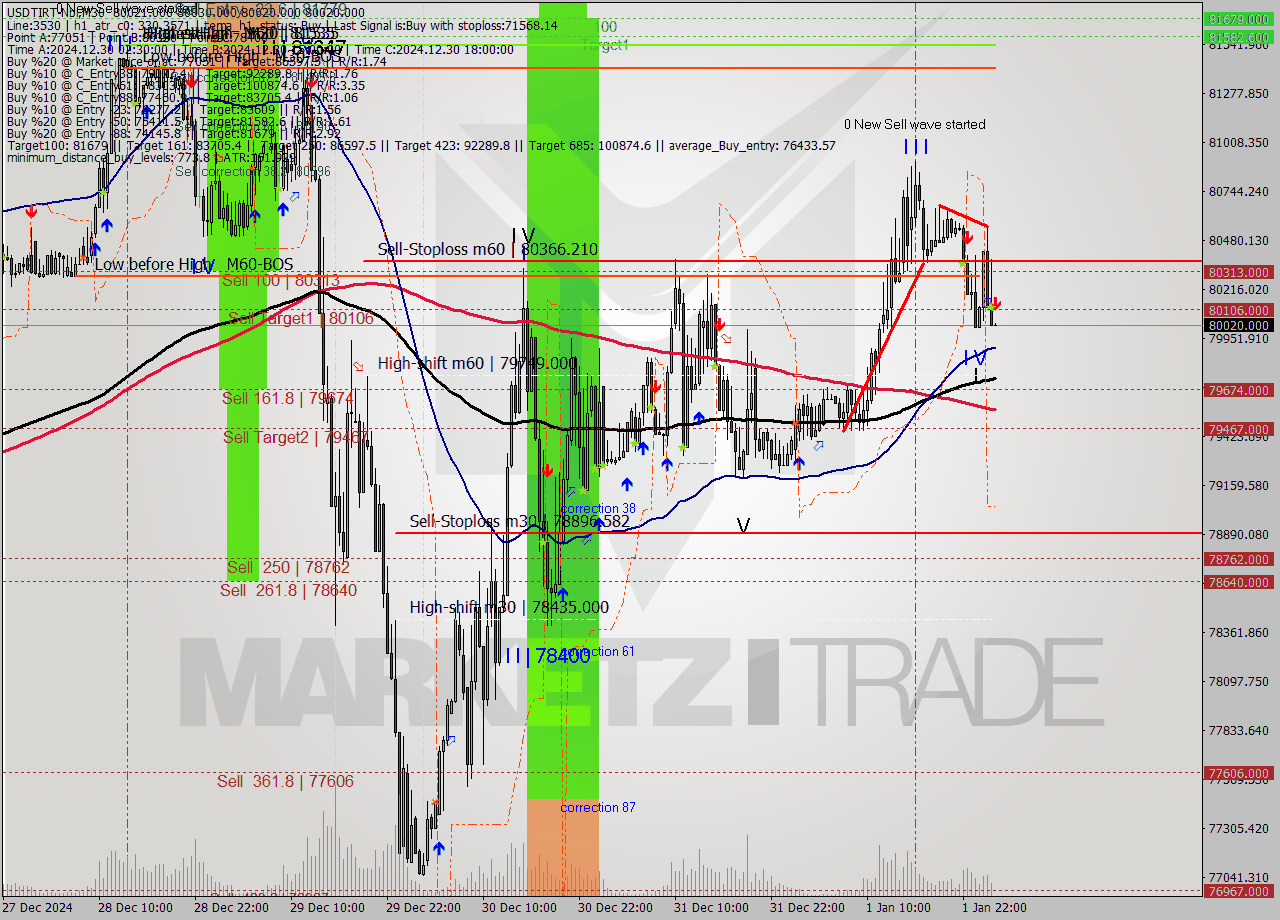Select the green 81582.600 price tag

click(1240, 37)
